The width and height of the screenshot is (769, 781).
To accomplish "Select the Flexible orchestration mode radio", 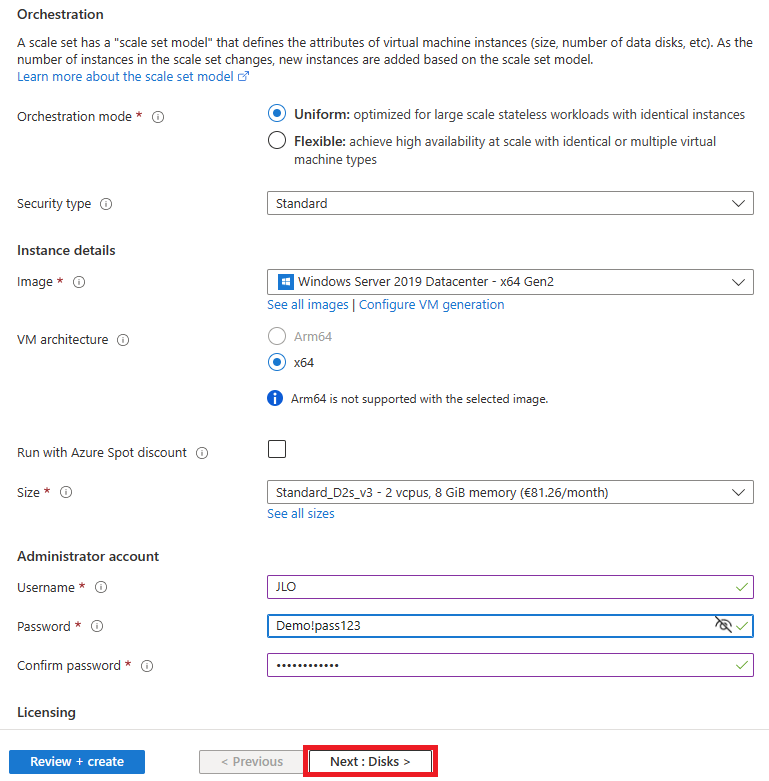I will click(x=277, y=140).
